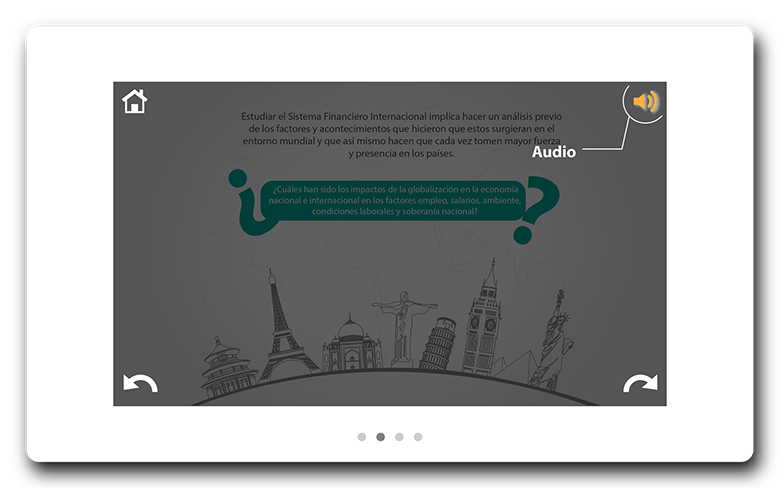Screen dimensions: 780x488
Task: Mute the audio with the speaker icon
Action: click(646, 101)
